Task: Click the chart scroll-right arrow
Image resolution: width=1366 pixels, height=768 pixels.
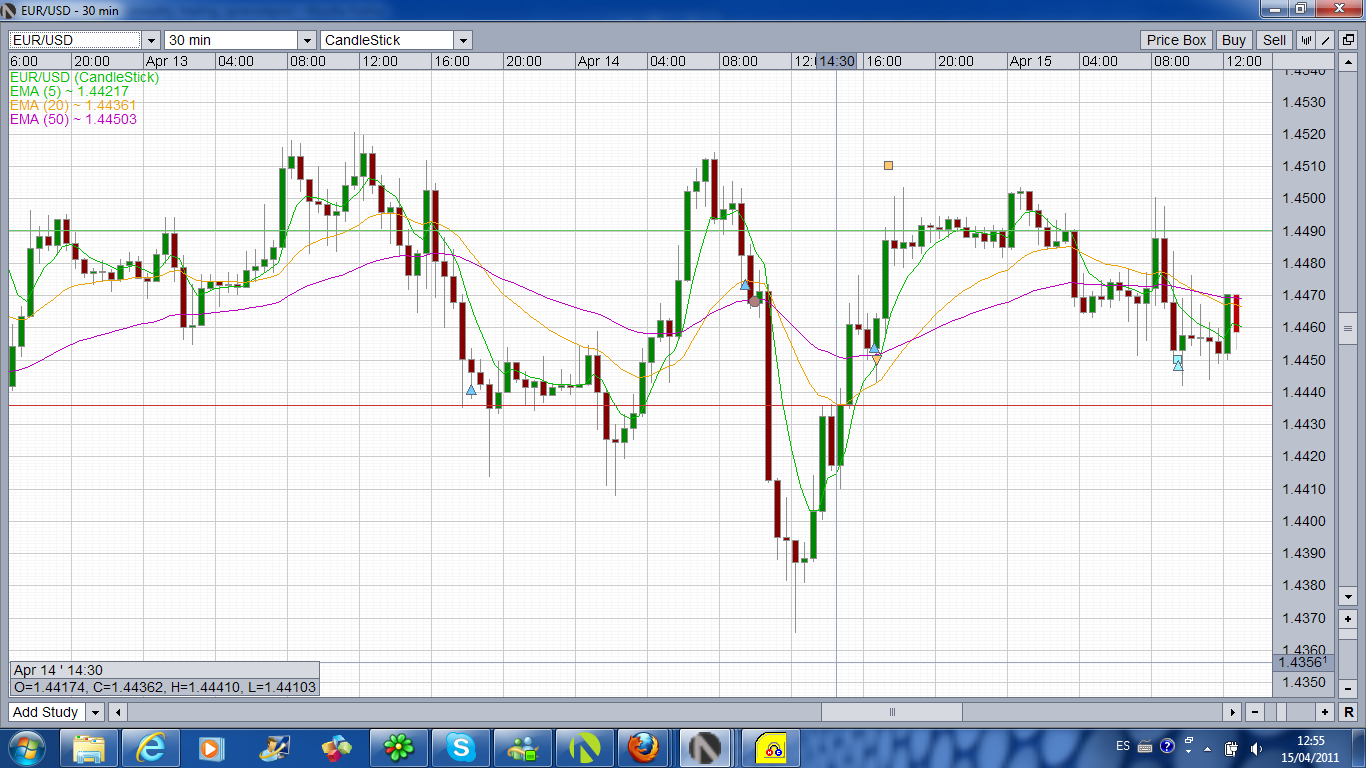Action: pos(1233,712)
